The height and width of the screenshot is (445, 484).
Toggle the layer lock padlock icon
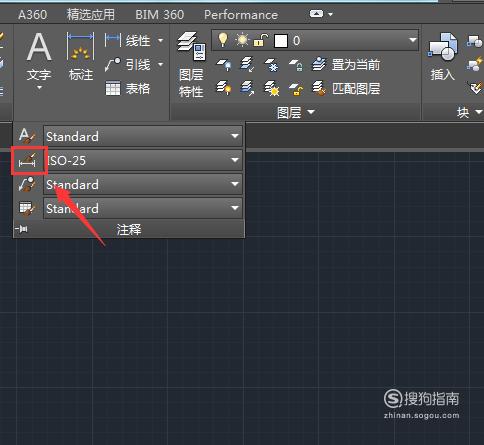point(261,40)
